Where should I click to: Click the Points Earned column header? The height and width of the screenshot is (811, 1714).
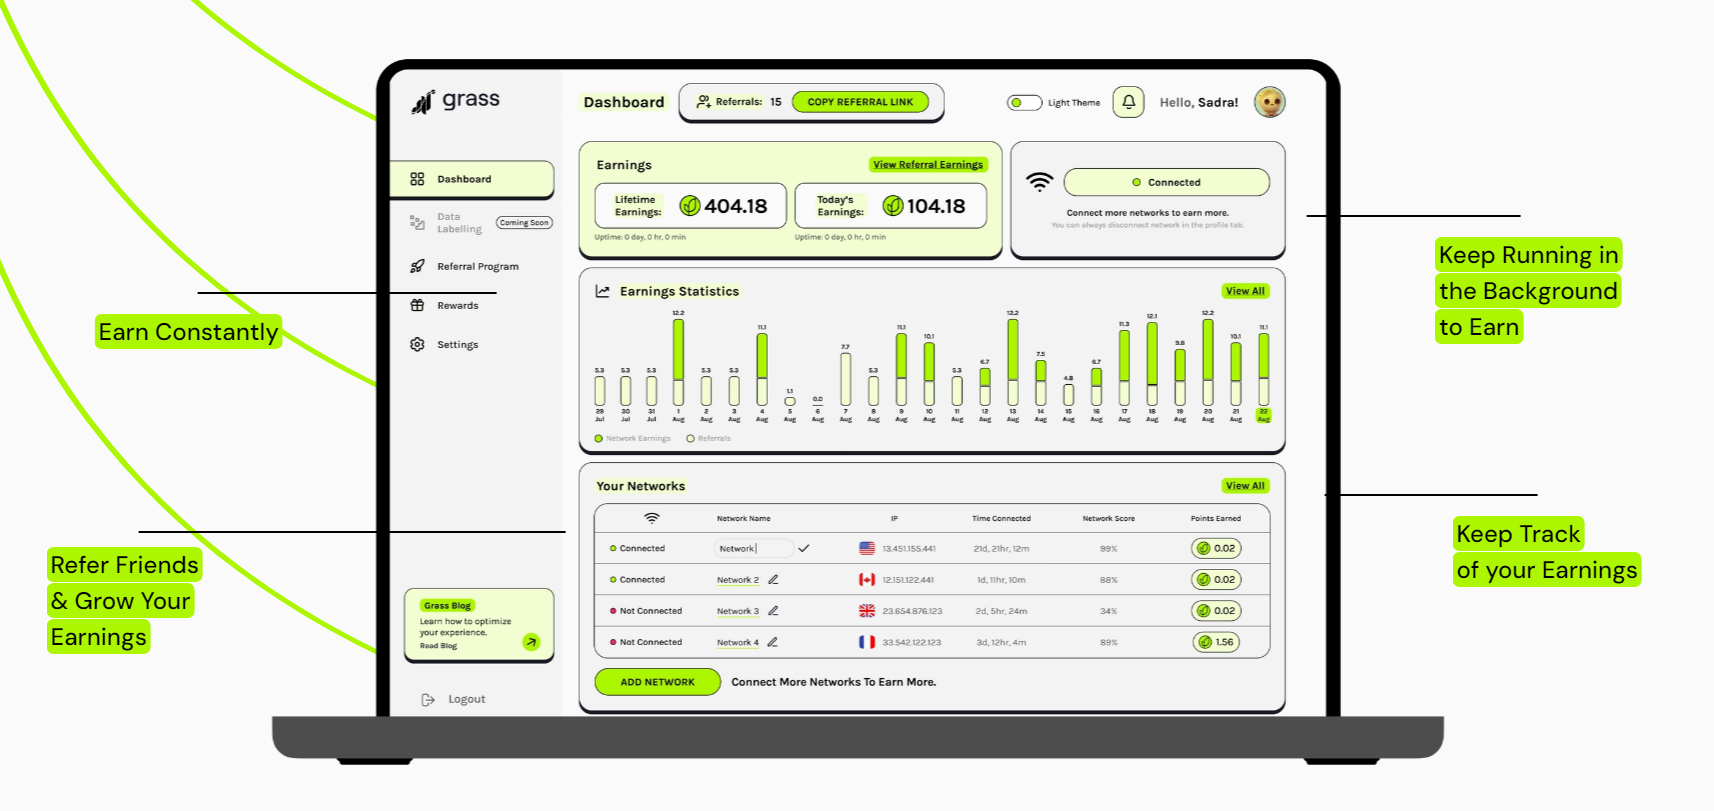[x=1215, y=519]
